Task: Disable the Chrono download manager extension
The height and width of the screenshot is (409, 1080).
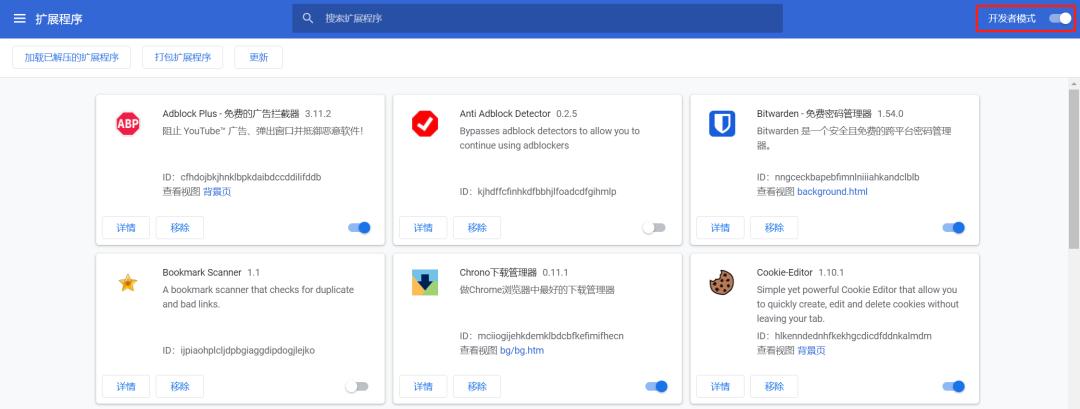Action: tap(656, 387)
